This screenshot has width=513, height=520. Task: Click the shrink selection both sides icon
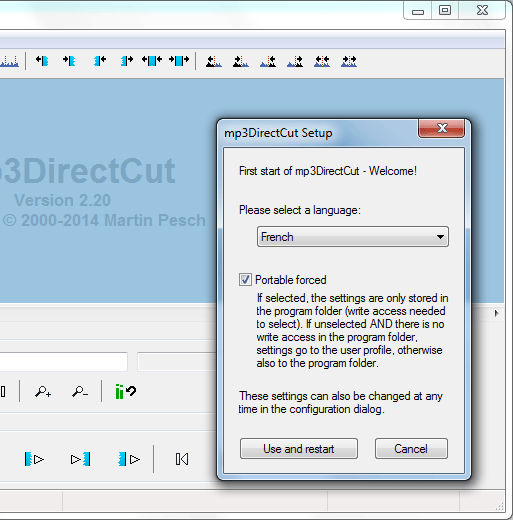(179, 61)
